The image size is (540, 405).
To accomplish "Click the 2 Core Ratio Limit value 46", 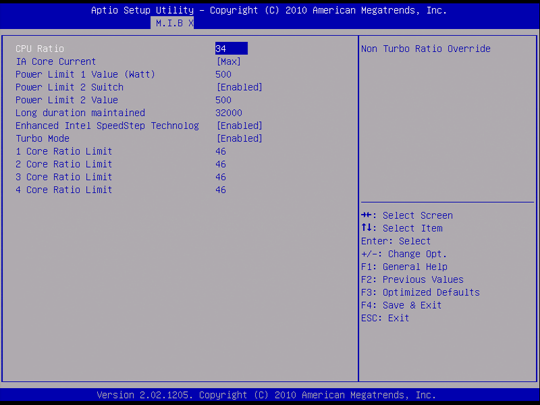I will pyautogui.click(x=221, y=164).
